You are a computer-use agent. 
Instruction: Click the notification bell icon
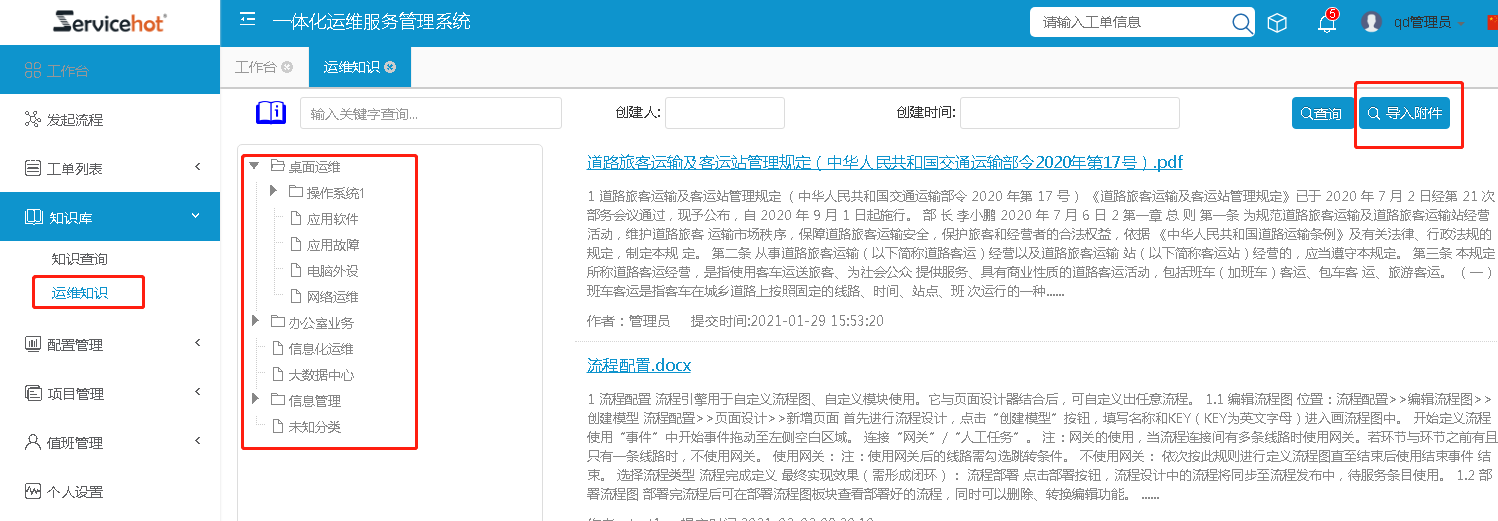point(1326,23)
